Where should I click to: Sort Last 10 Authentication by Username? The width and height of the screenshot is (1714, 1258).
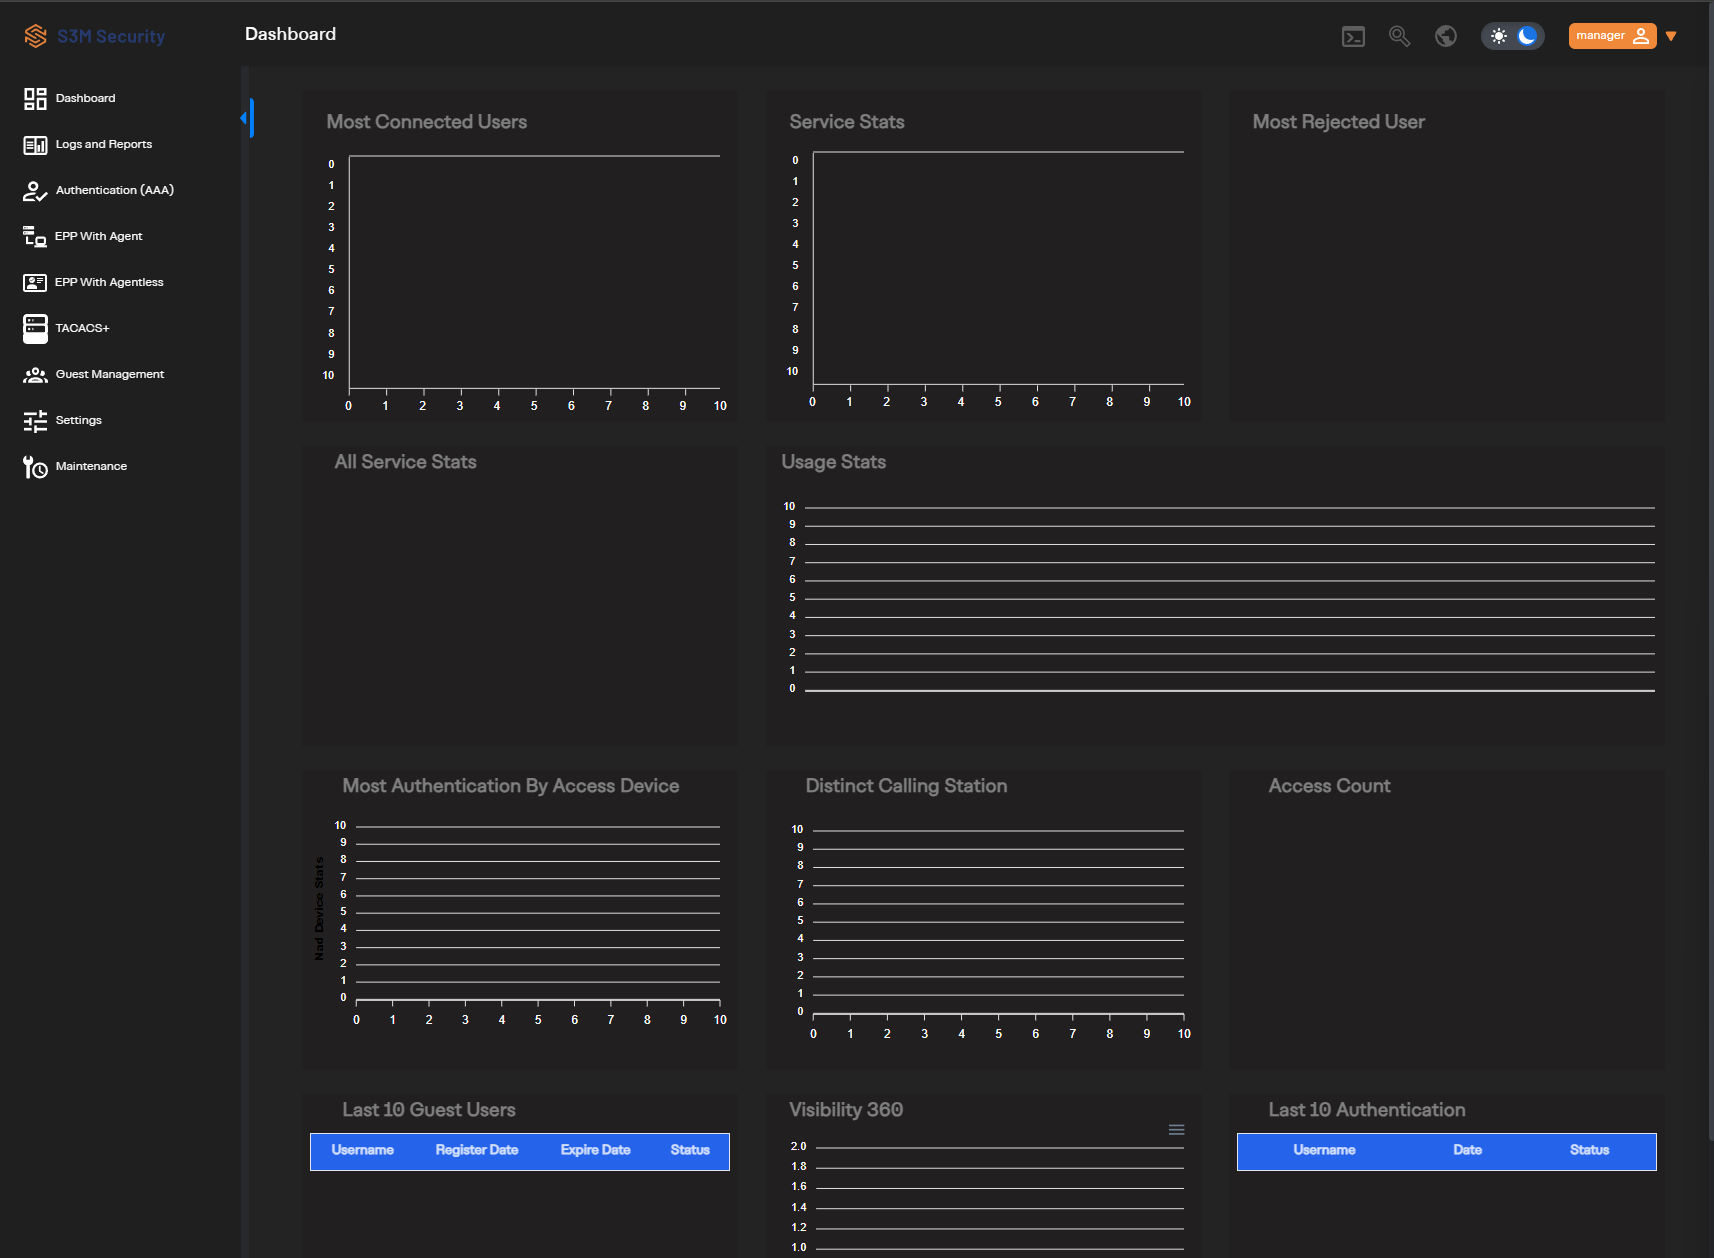(1324, 1150)
